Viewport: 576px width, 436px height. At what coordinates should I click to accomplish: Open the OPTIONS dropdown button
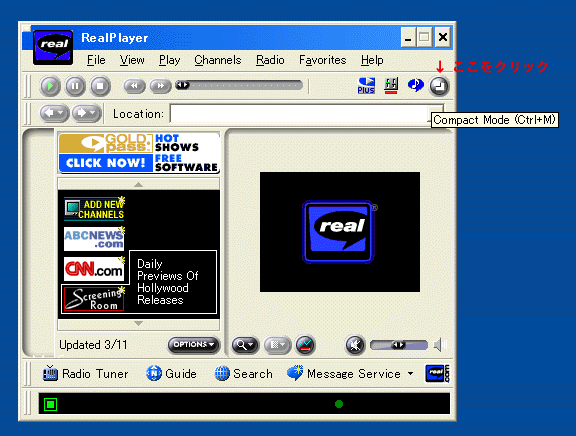(194, 345)
